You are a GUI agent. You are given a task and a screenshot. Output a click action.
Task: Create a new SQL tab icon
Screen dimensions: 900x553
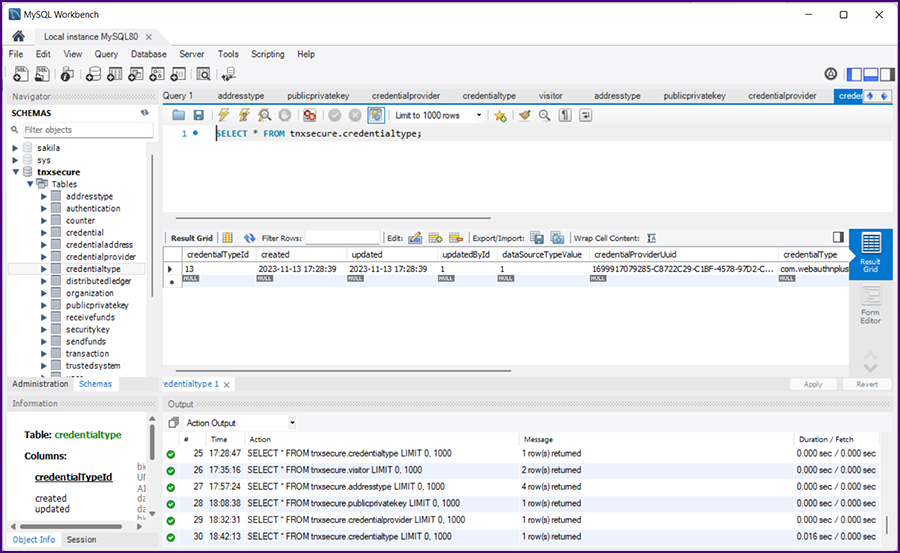[21, 74]
